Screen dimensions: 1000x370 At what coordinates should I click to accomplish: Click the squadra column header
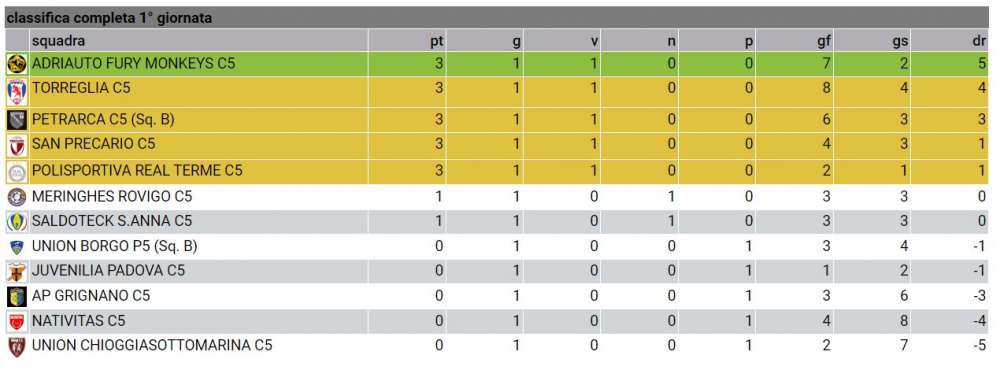coord(58,41)
